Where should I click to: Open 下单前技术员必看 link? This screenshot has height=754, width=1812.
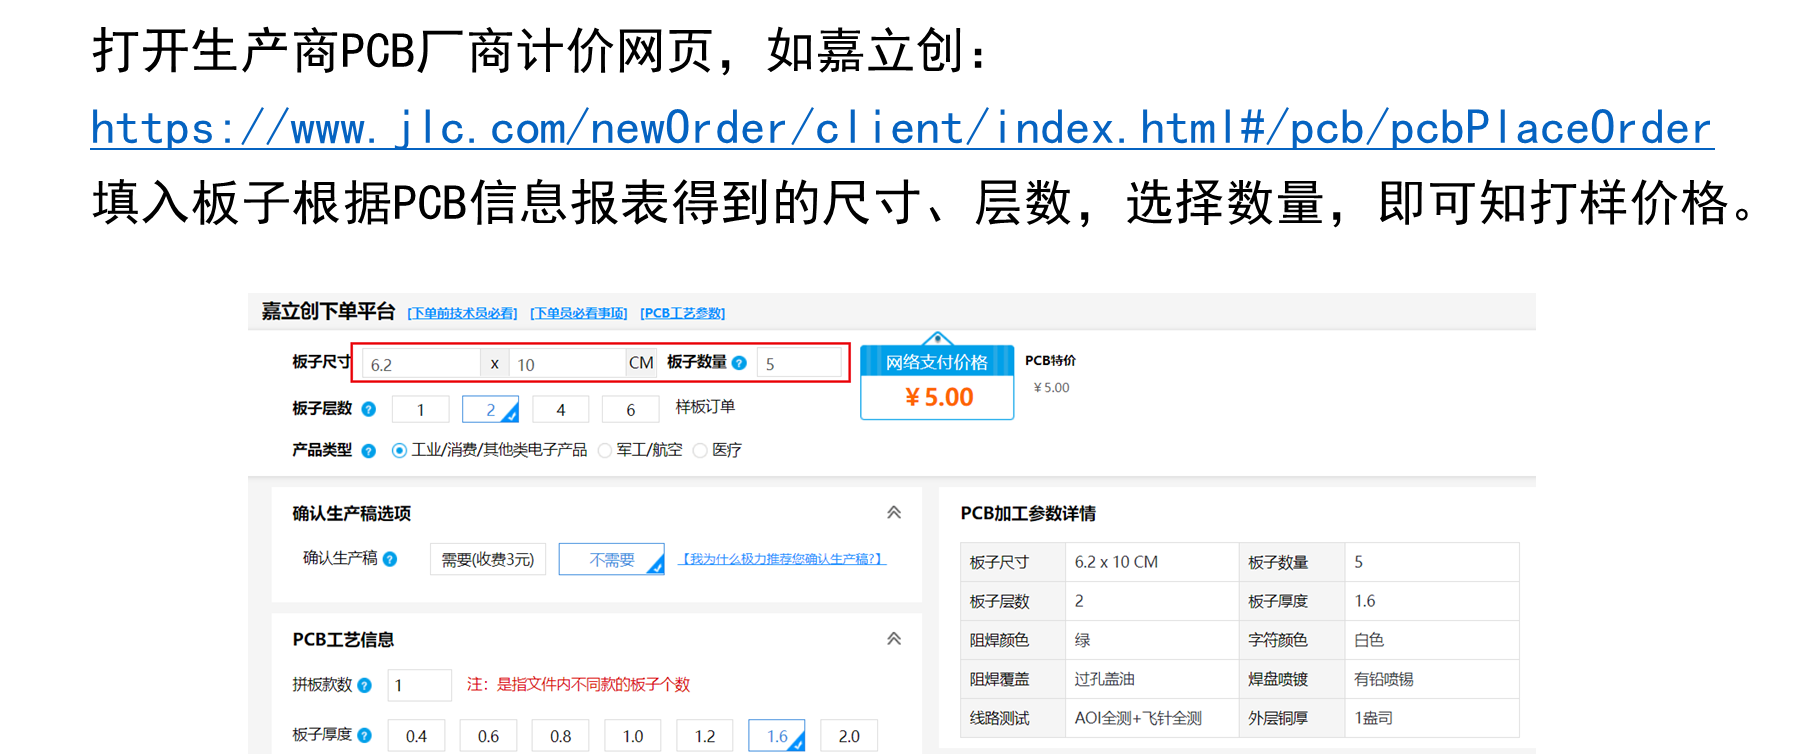(x=462, y=313)
